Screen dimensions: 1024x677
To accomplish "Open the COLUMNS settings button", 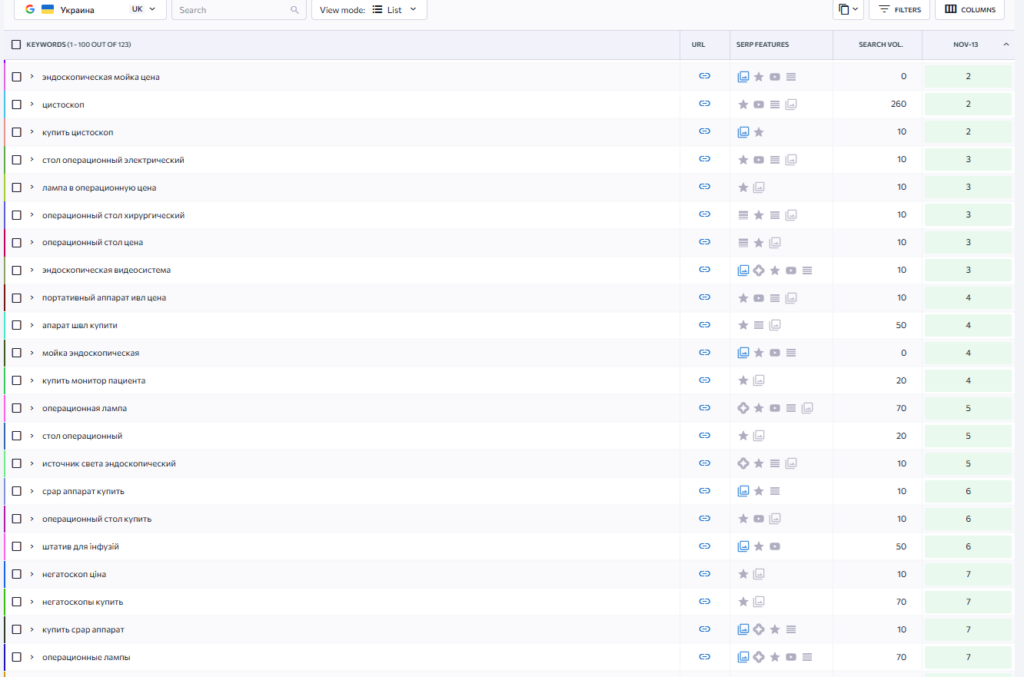I will click(x=970, y=9).
